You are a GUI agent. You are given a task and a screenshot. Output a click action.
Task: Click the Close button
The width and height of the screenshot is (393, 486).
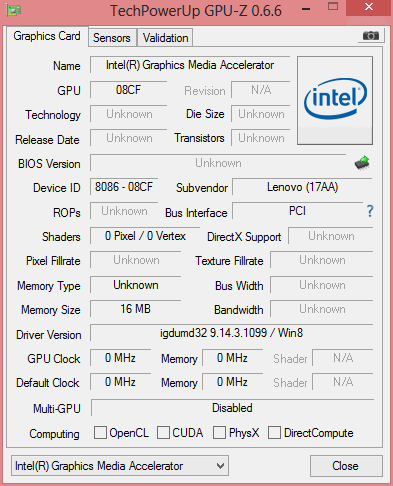point(346,466)
